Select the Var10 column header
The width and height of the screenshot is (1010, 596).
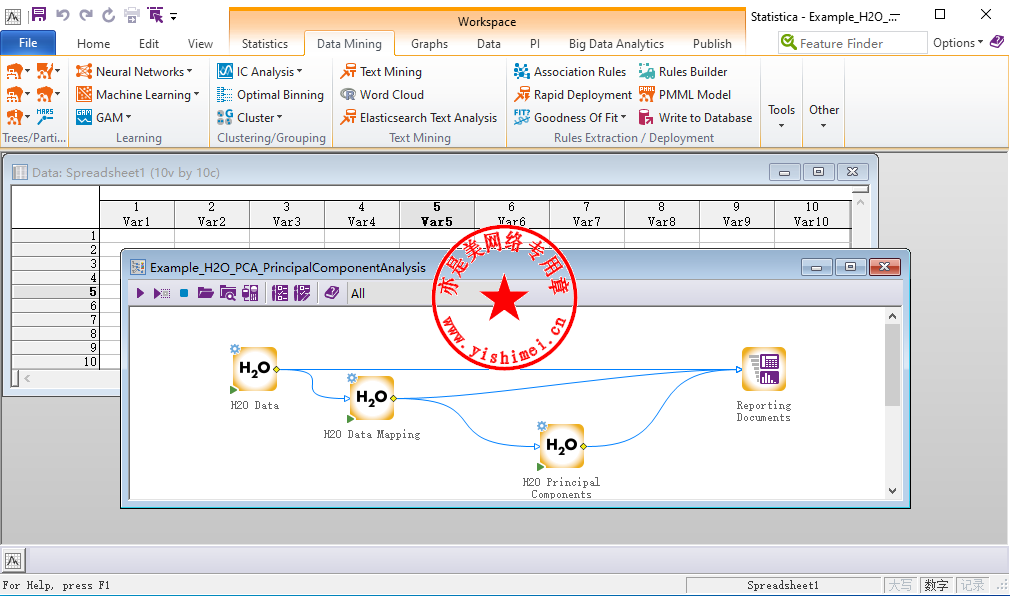pyautogui.click(x=812, y=214)
